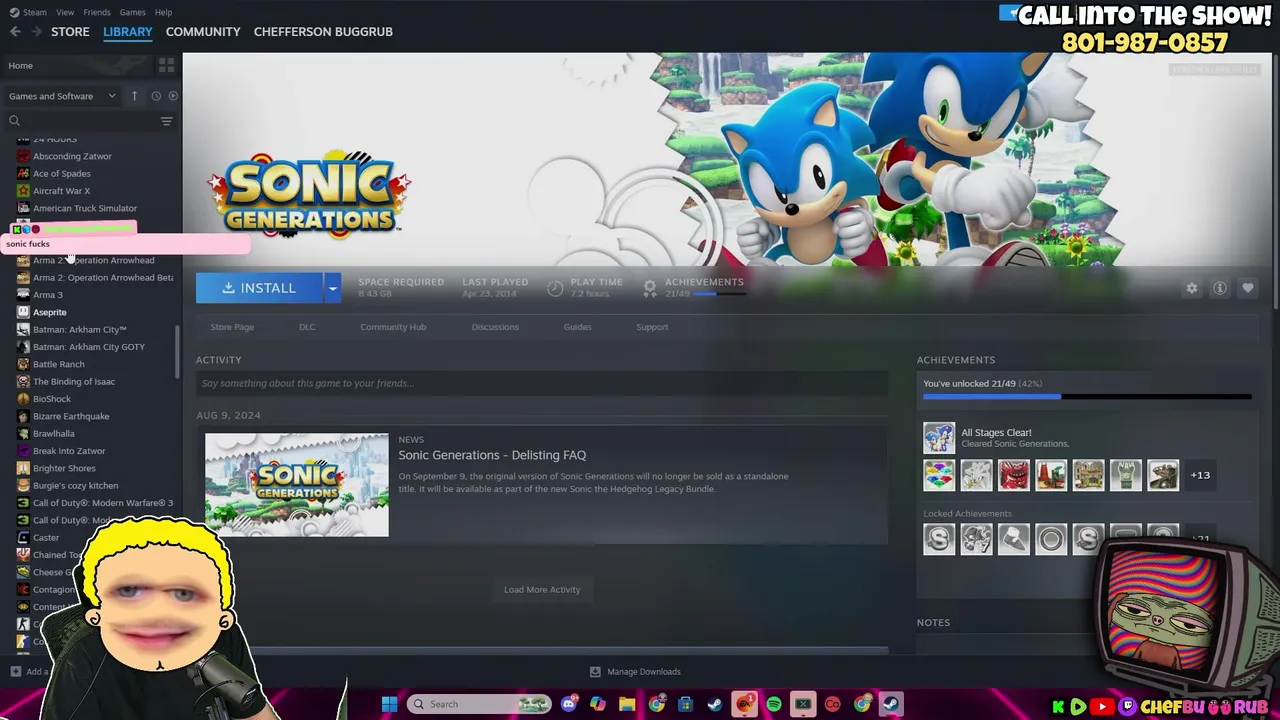This screenshot has width=1280, height=720.
Task: Select Arma 3 in library list
Action: (x=47, y=295)
